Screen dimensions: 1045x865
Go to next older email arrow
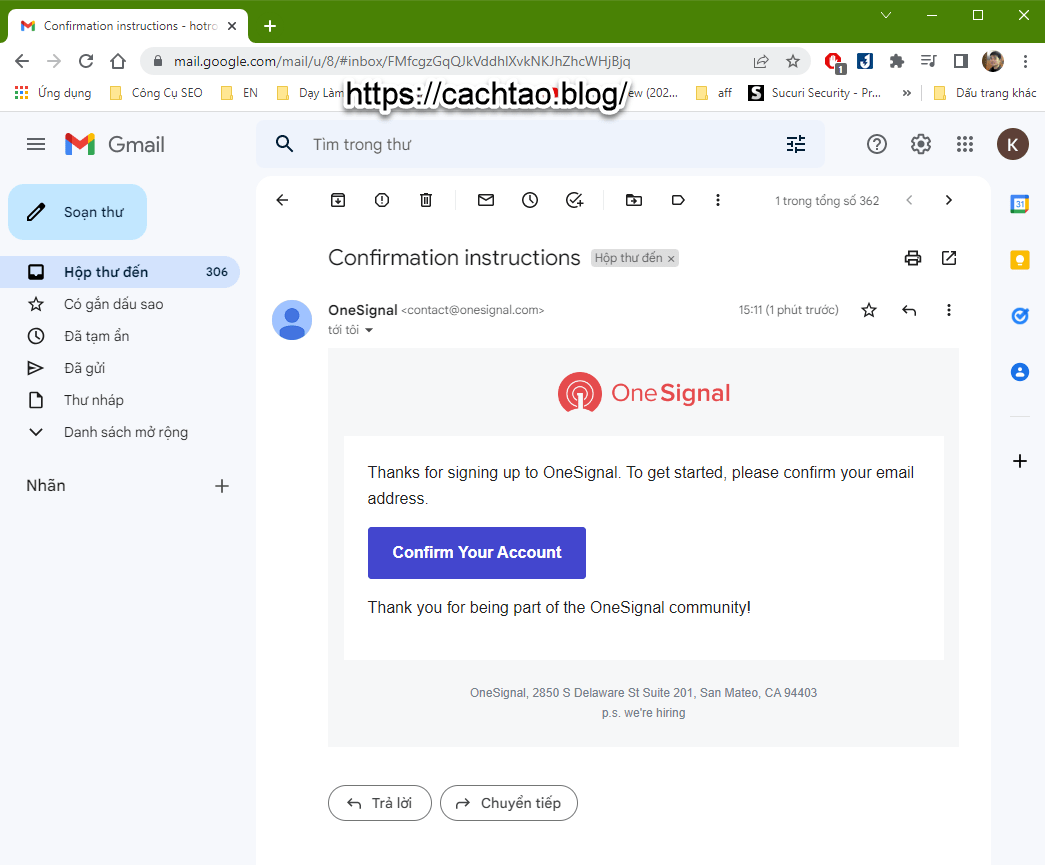click(949, 200)
